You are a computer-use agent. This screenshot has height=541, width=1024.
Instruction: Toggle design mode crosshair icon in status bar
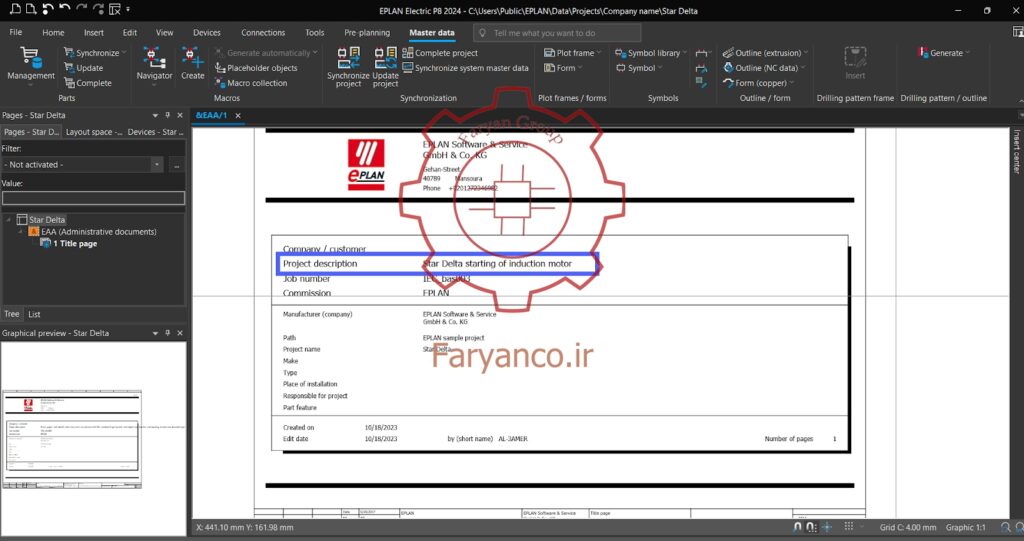point(827,527)
